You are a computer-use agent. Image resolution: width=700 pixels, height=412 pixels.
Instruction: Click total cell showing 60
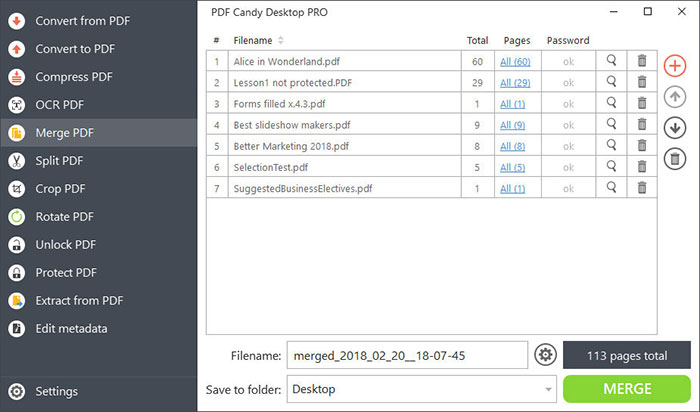[x=477, y=62]
